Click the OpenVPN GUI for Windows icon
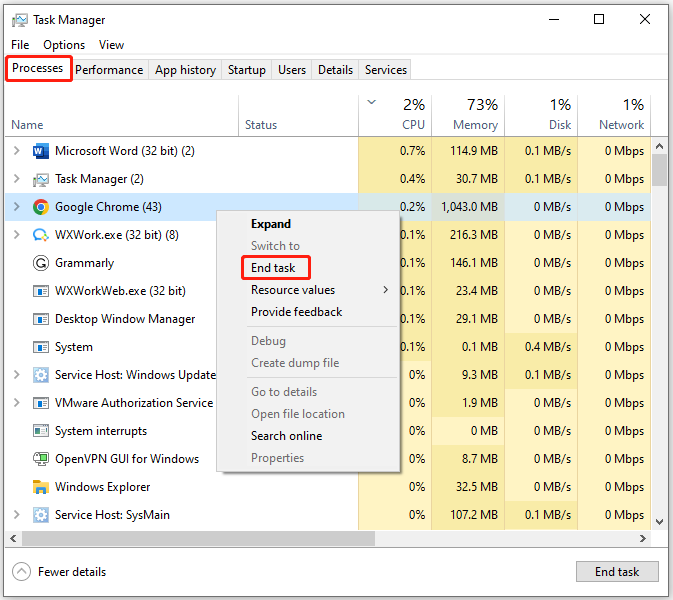The image size is (673, 600). point(41,459)
